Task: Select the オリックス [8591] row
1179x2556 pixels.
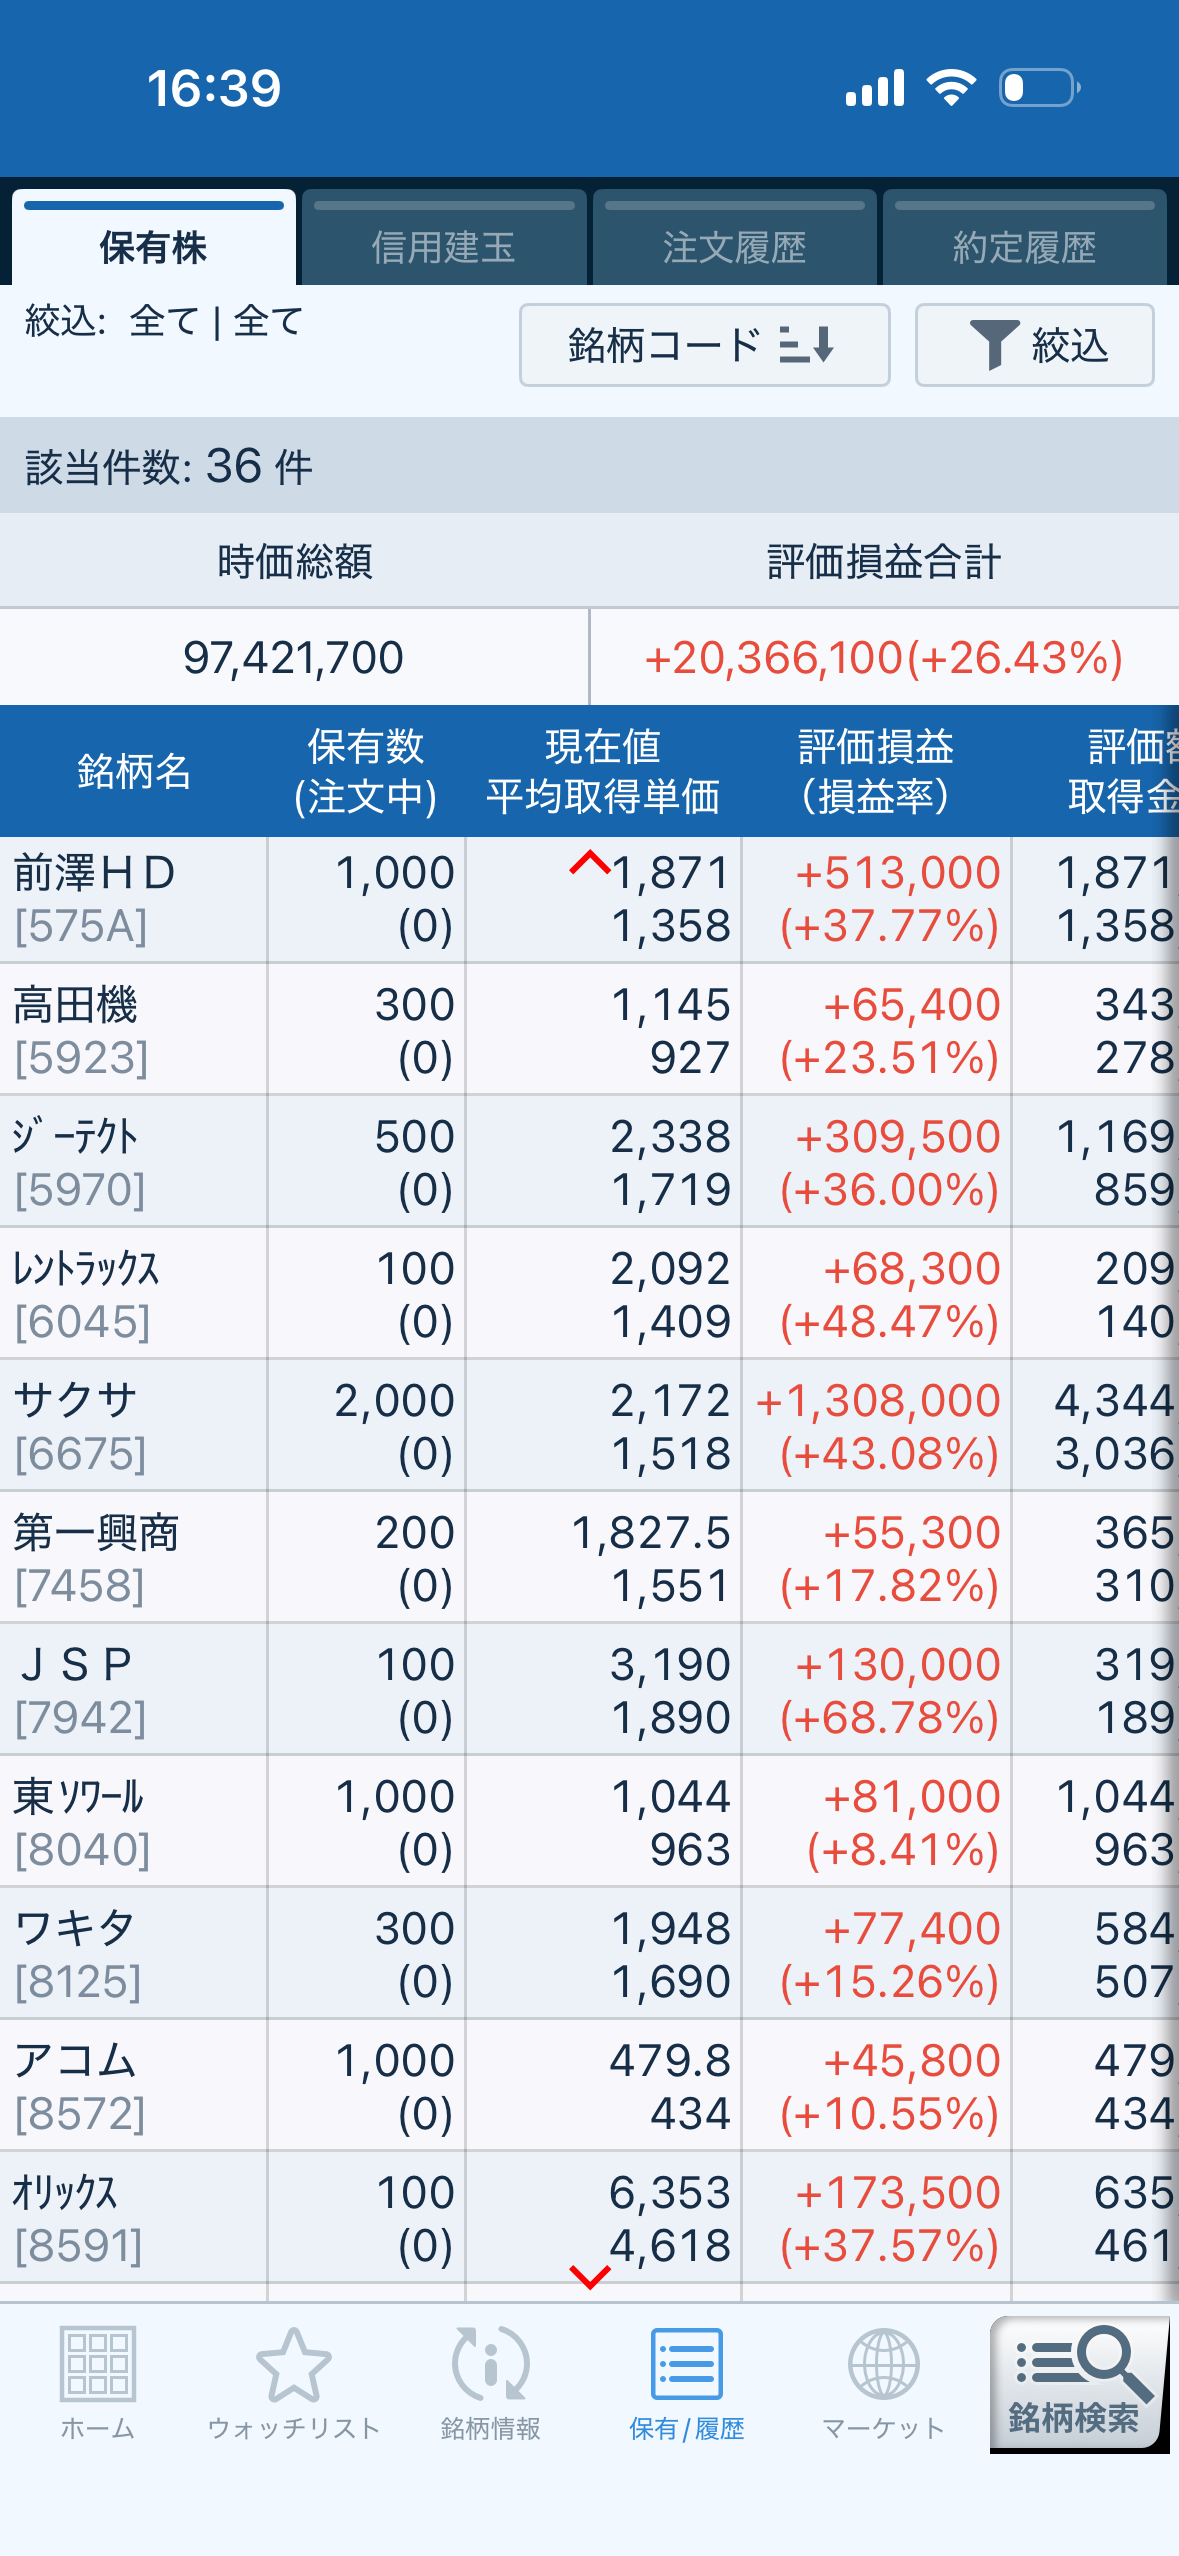Action: (x=589, y=2218)
